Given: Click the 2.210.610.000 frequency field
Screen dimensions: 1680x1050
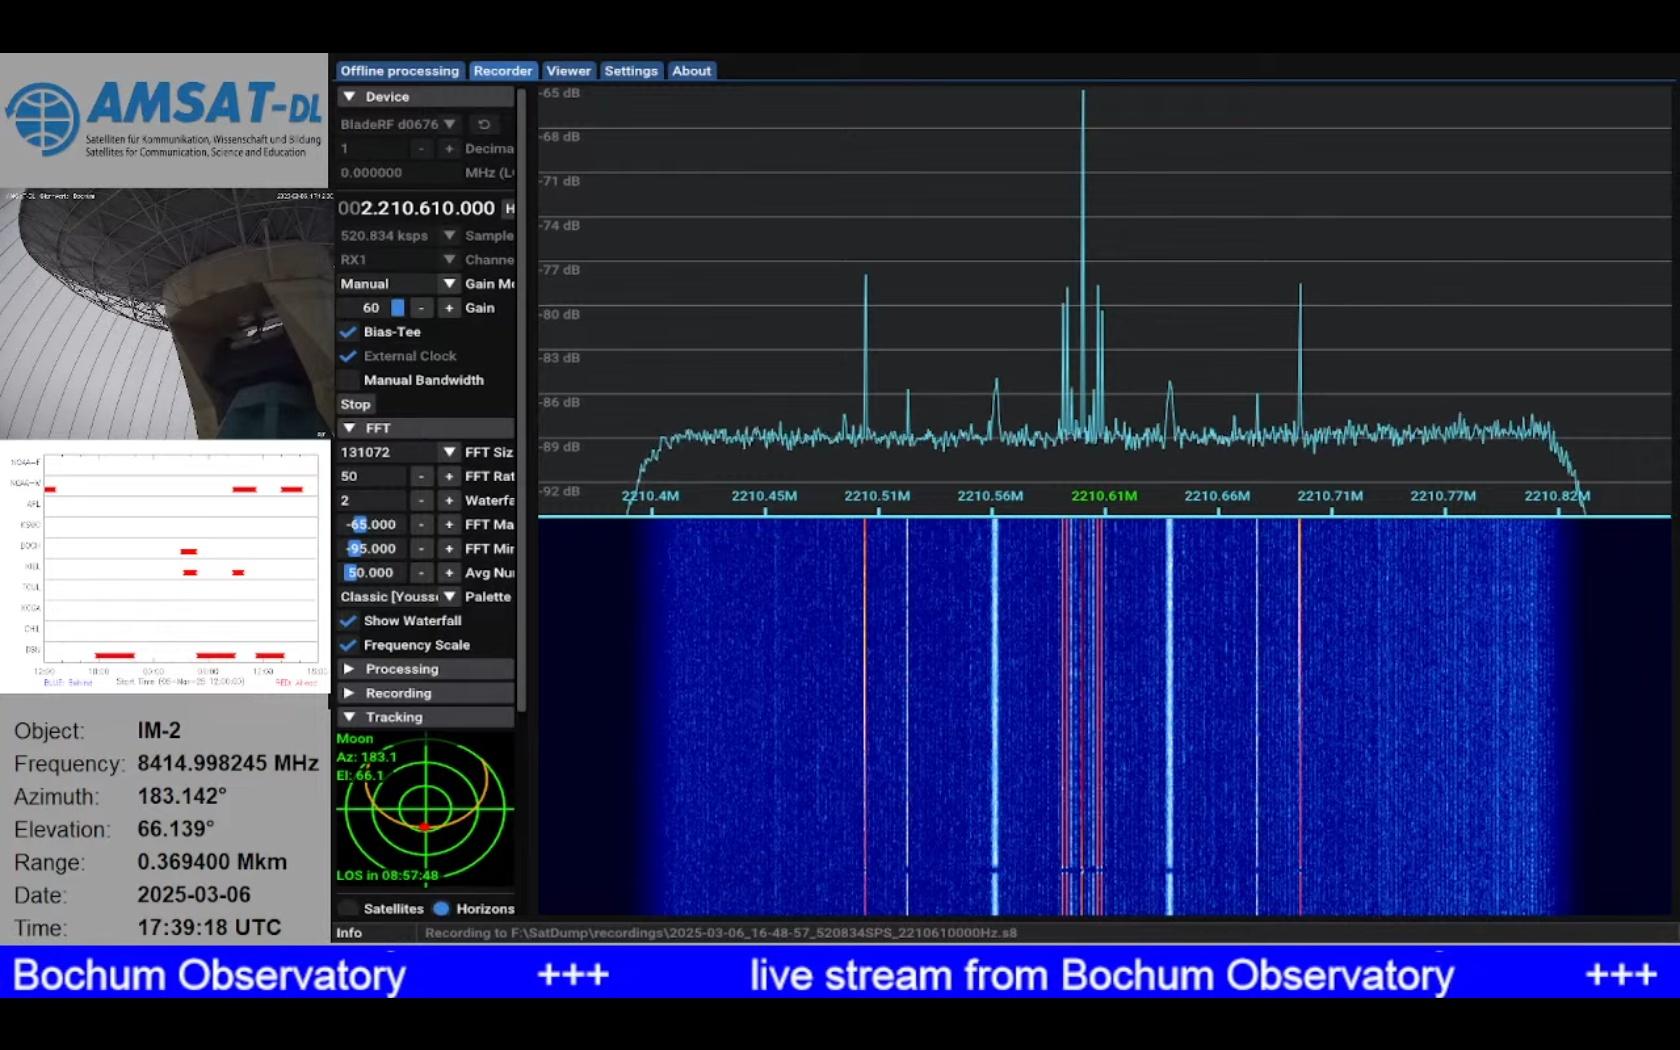Looking at the screenshot, I should click(x=418, y=208).
